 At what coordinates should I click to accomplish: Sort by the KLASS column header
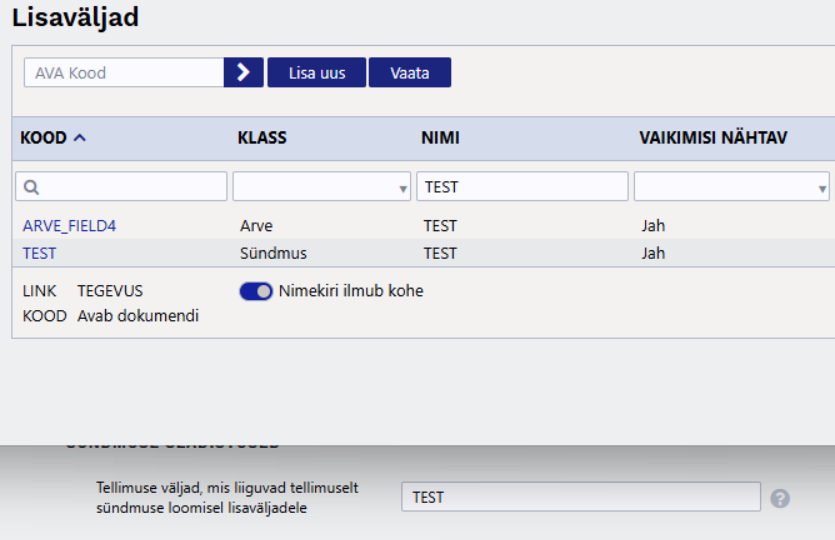click(262, 138)
